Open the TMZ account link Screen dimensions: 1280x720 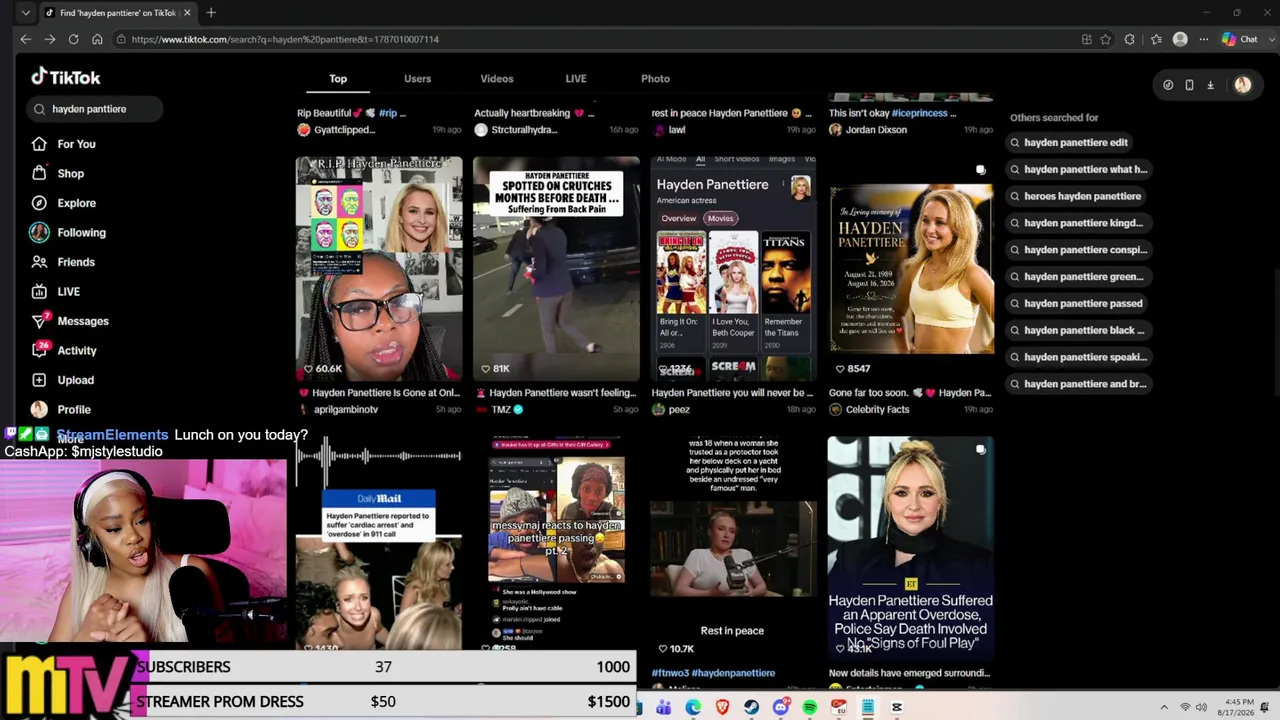tap(501, 410)
